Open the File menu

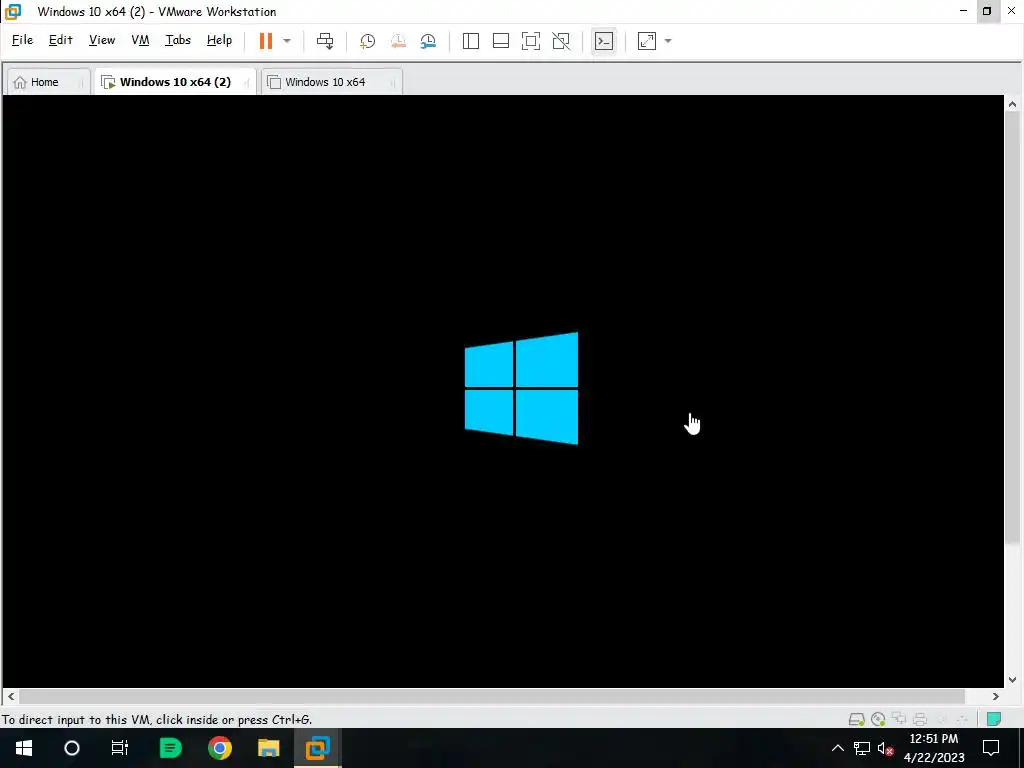(x=22, y=40)
